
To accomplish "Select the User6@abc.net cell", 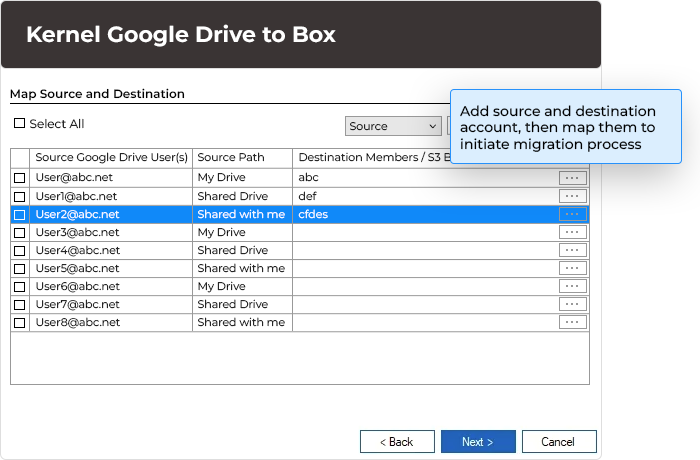I will 111,286.
